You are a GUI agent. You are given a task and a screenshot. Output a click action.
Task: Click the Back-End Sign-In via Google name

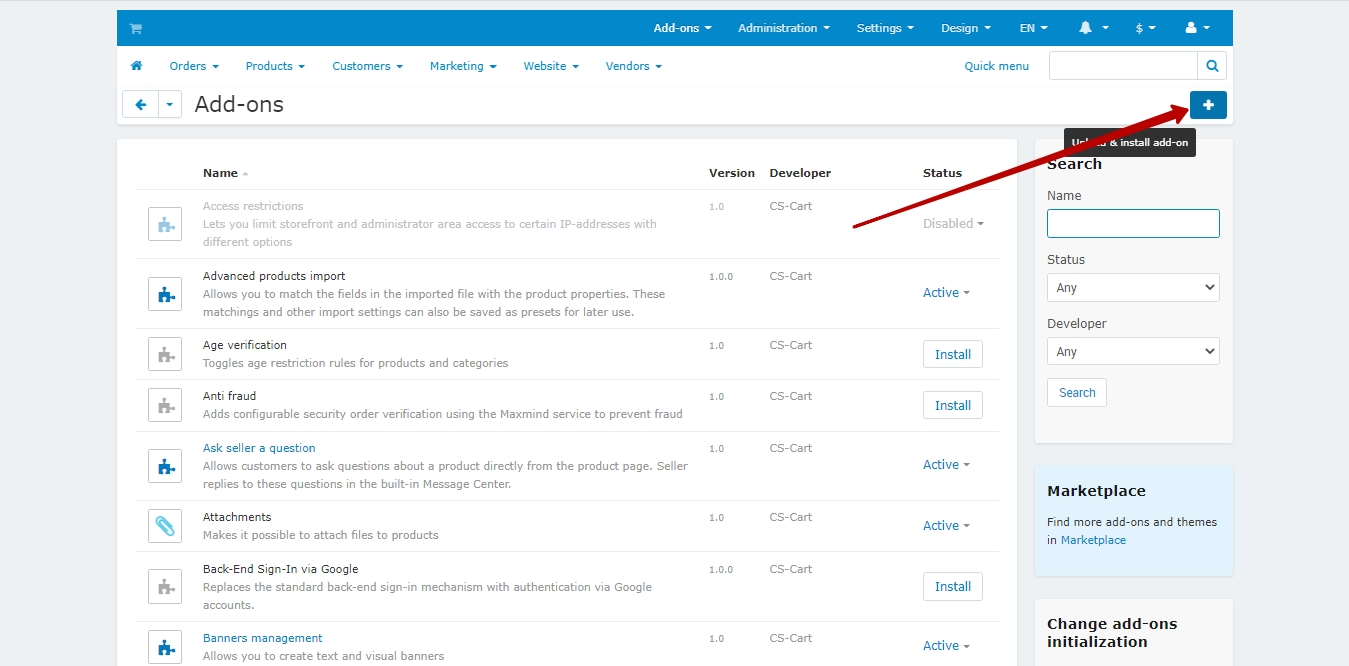[x=281, y=569]
